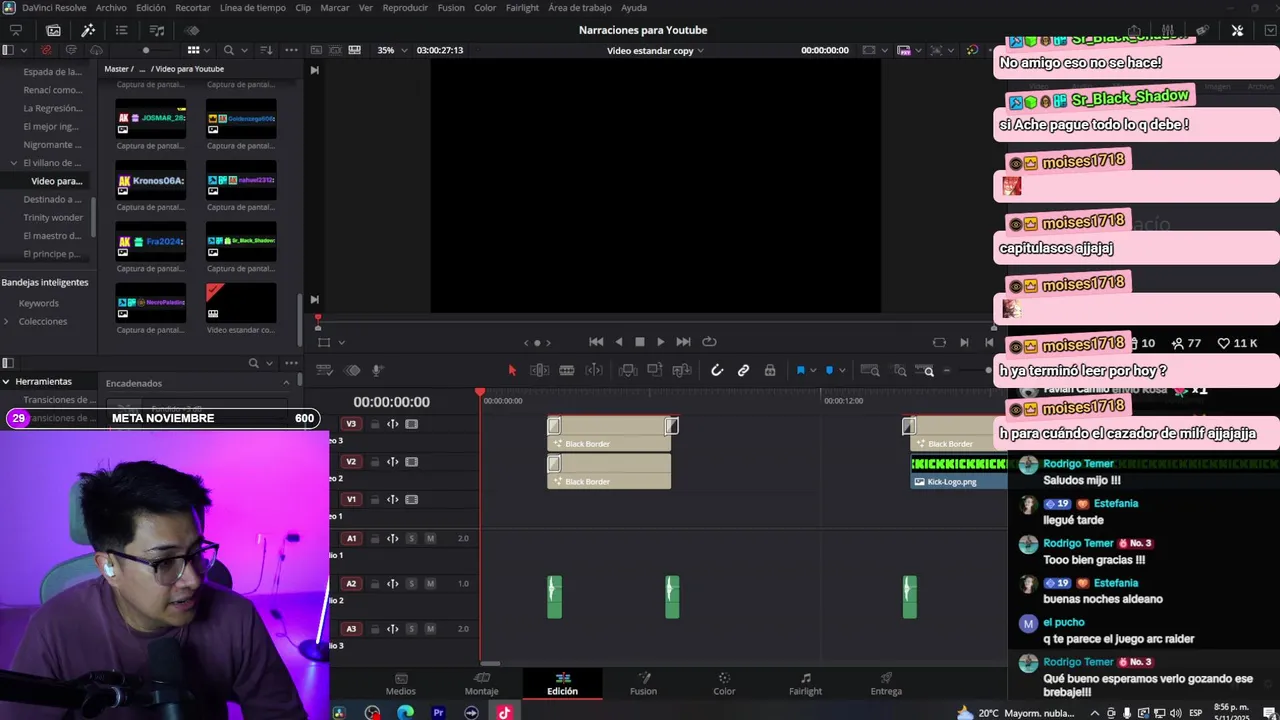Jump to the first frame button
The width and height of the screenshot is (1280, 720).
(596, 342)
